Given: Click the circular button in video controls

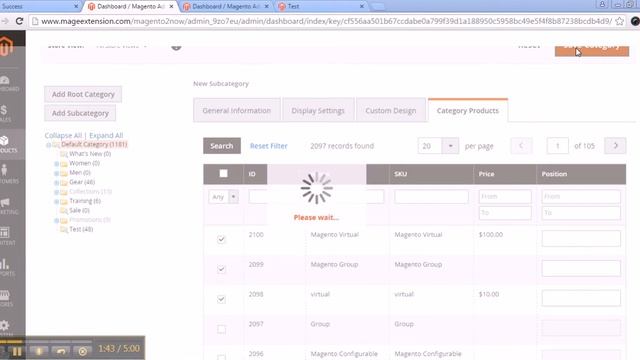Looking at the screenshot, I should click(x=83, y=351).
